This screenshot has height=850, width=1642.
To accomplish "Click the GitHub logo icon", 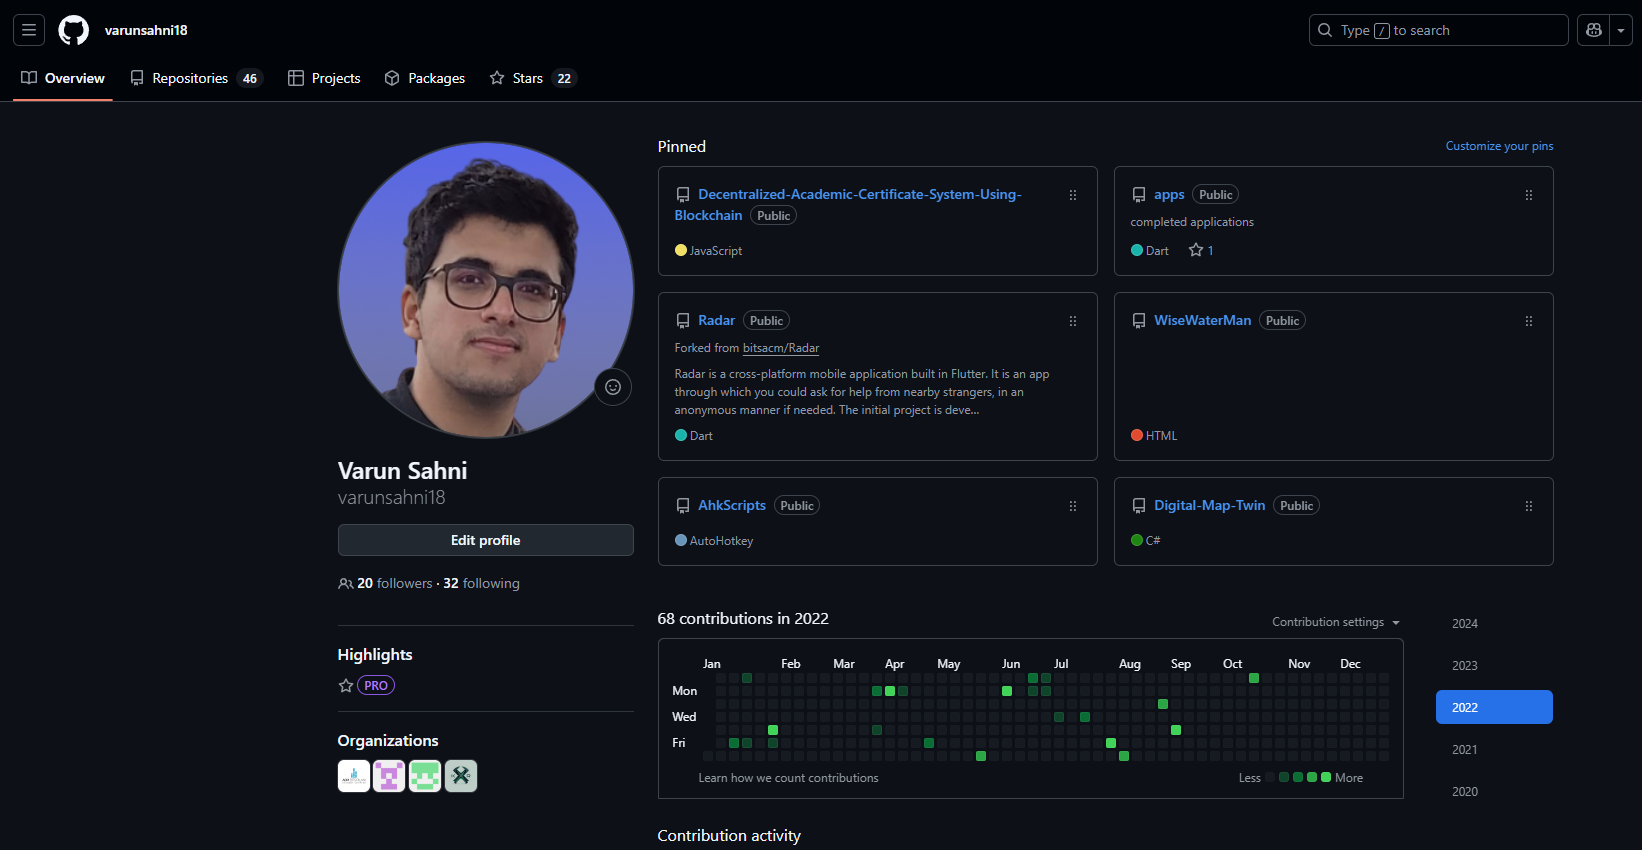I will [x=73, y=30].
